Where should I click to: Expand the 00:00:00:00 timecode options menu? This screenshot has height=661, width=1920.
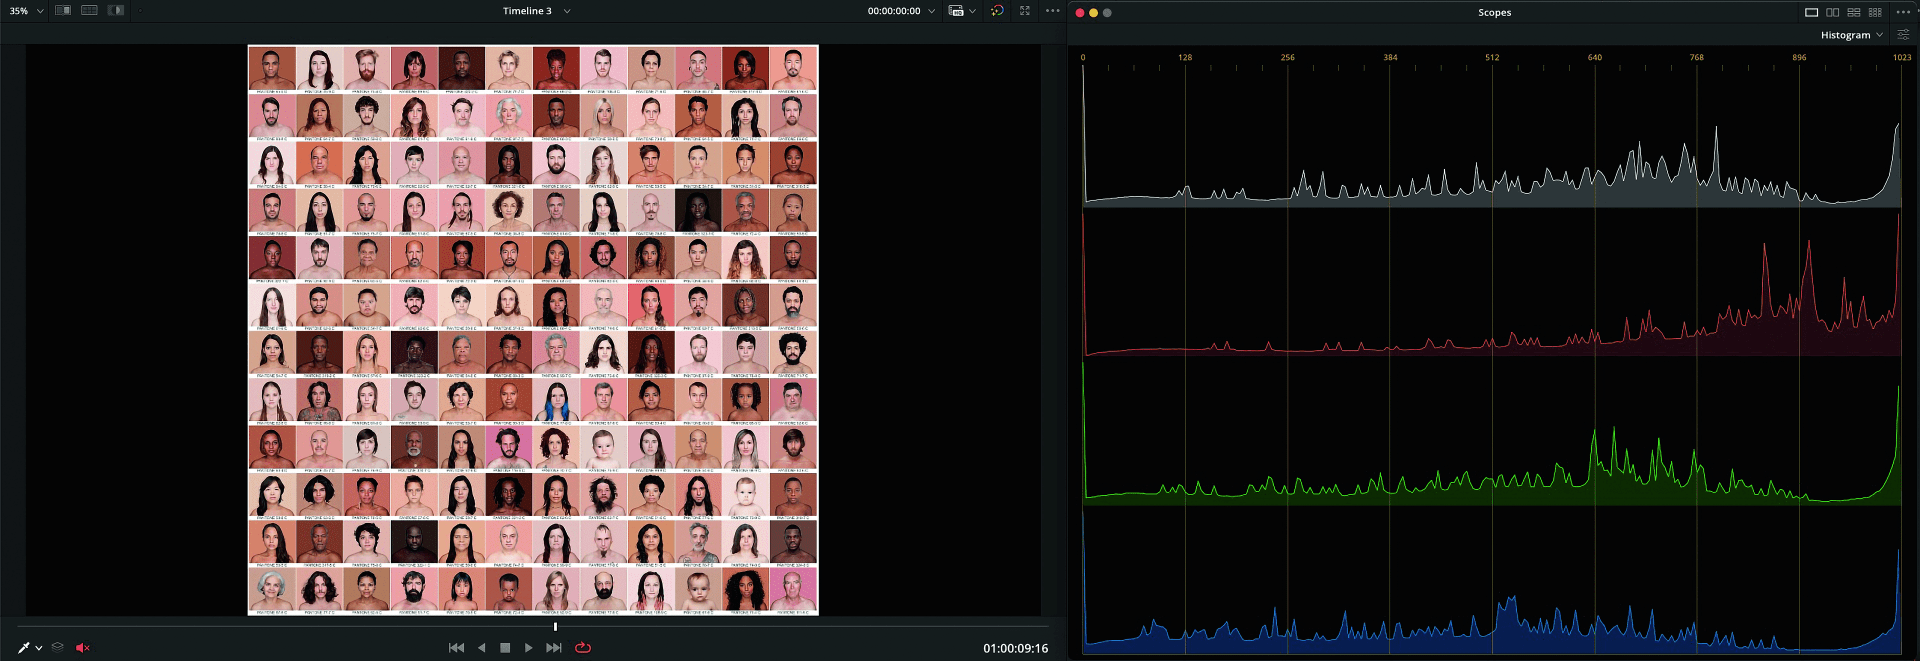(x=931, y=11)
